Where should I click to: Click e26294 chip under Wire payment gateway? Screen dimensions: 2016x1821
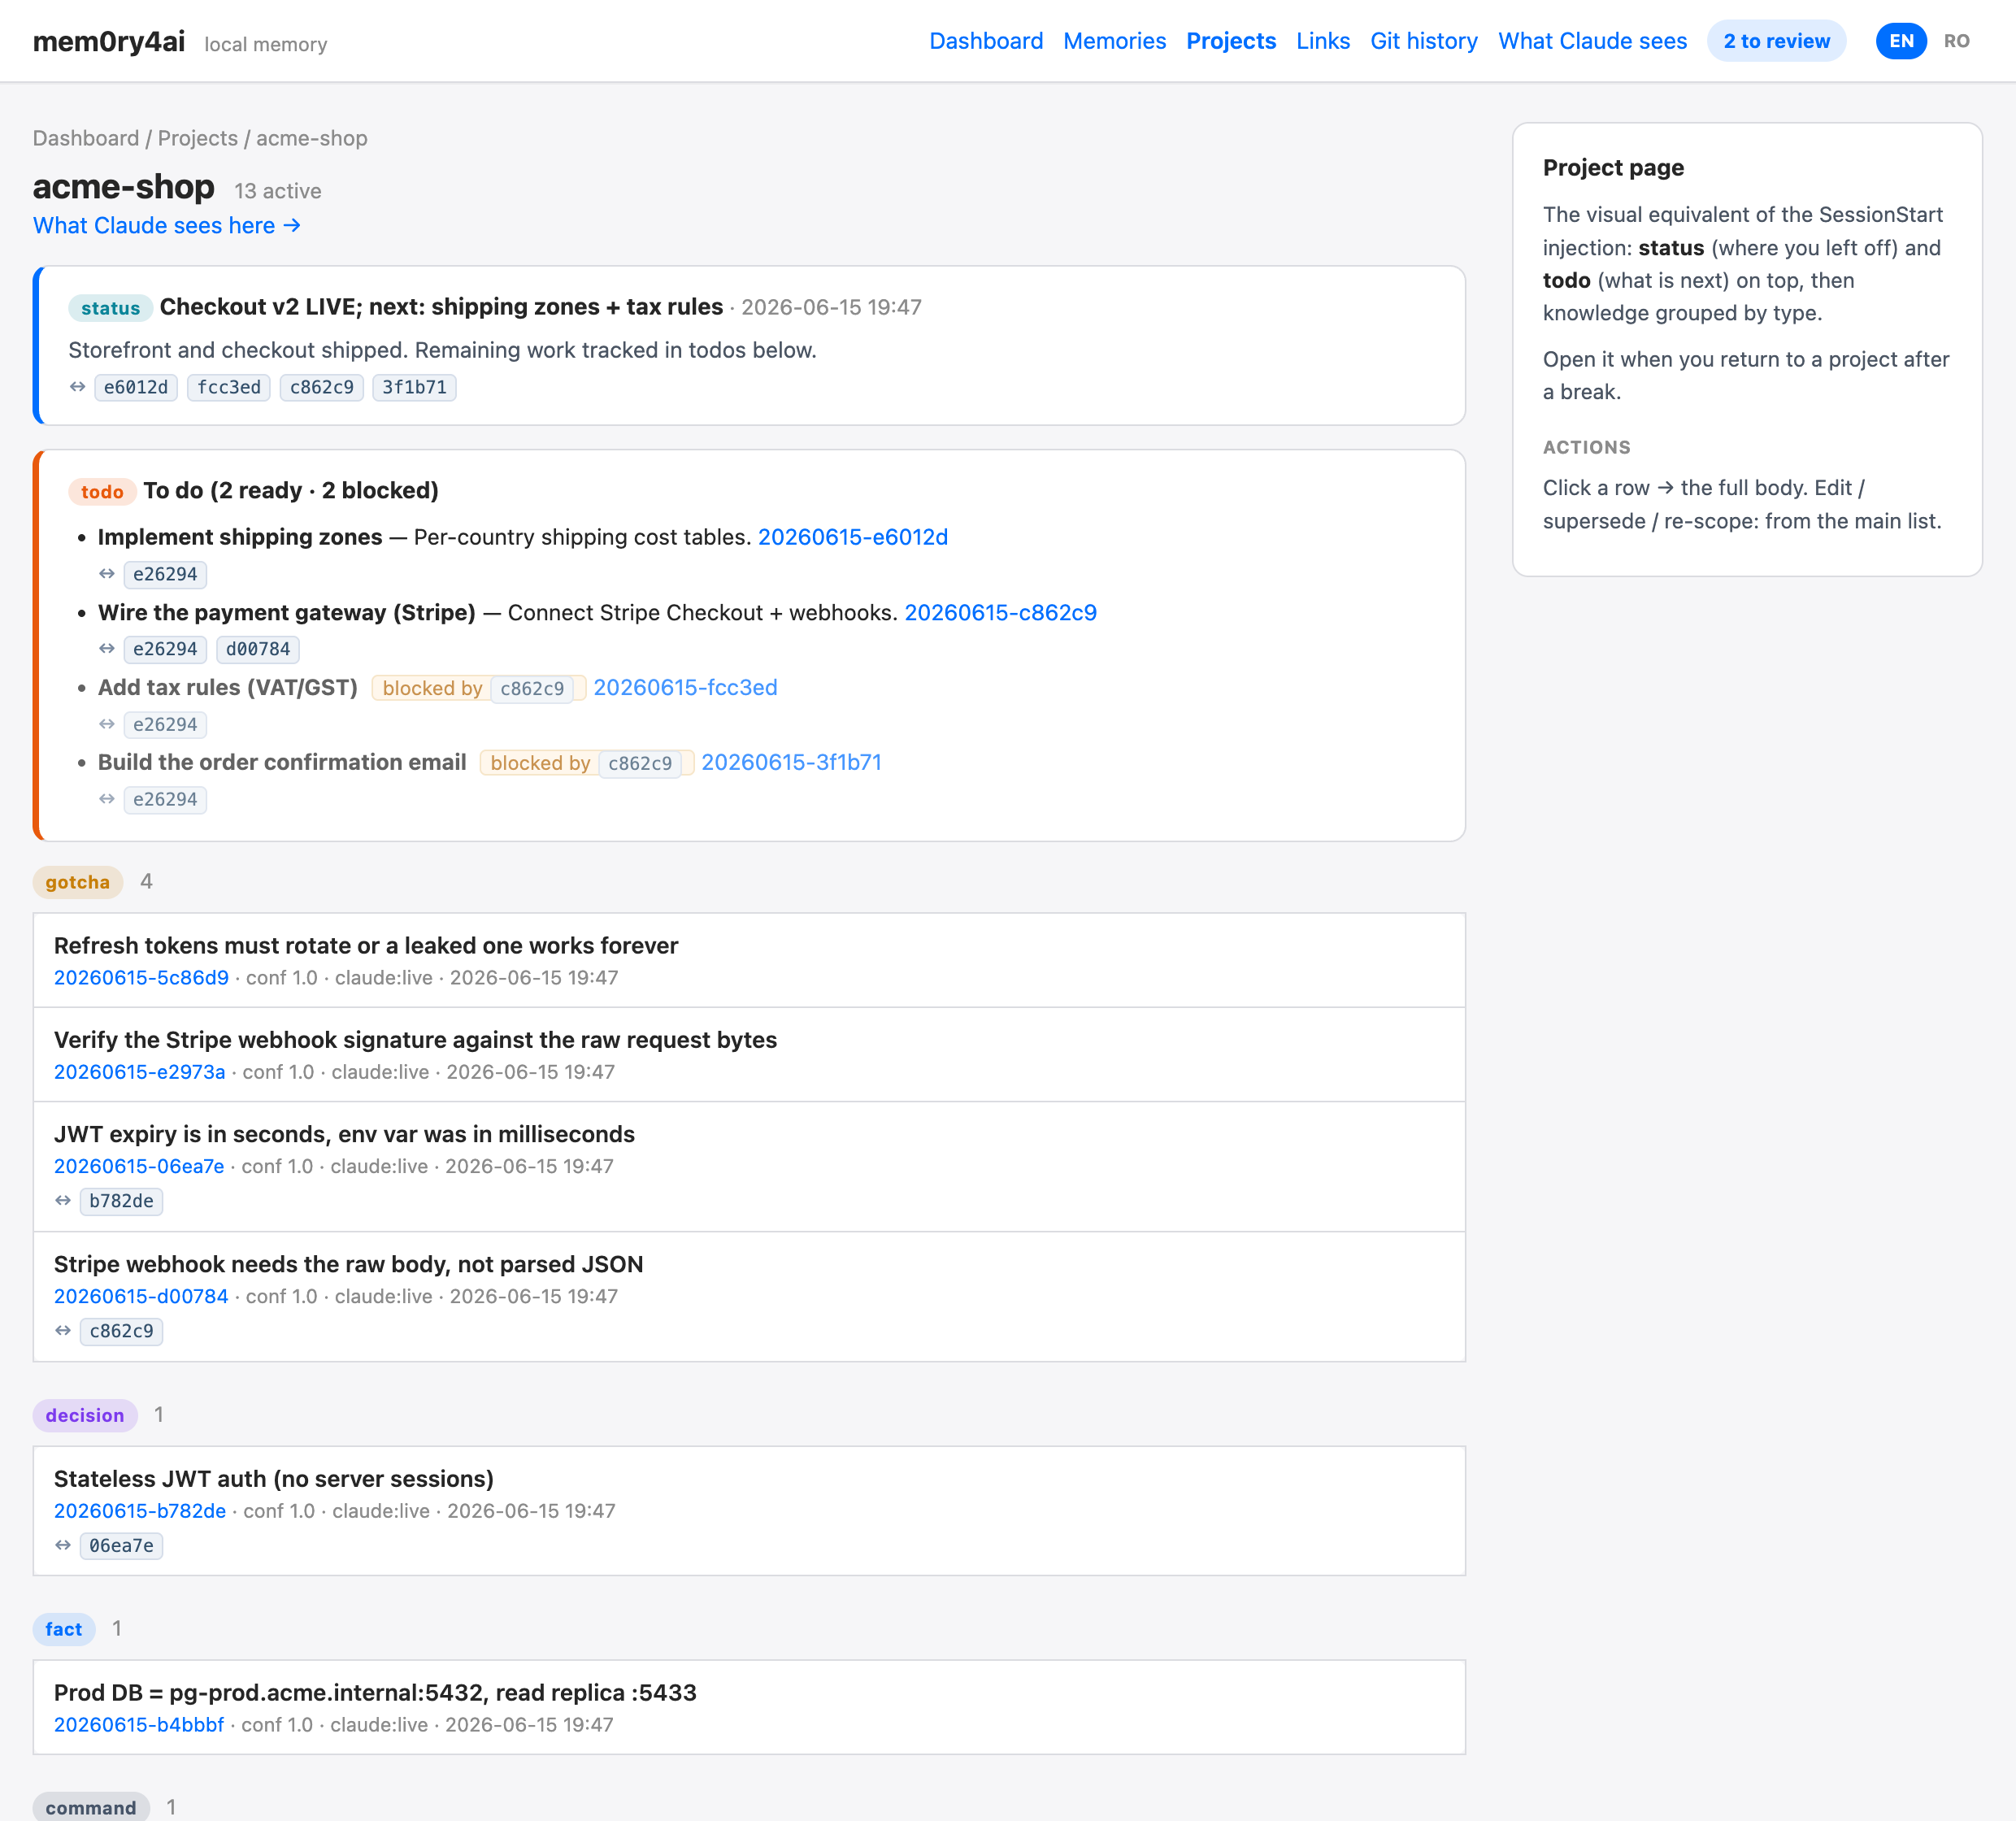pyautogui.click(x=165, y=649)
